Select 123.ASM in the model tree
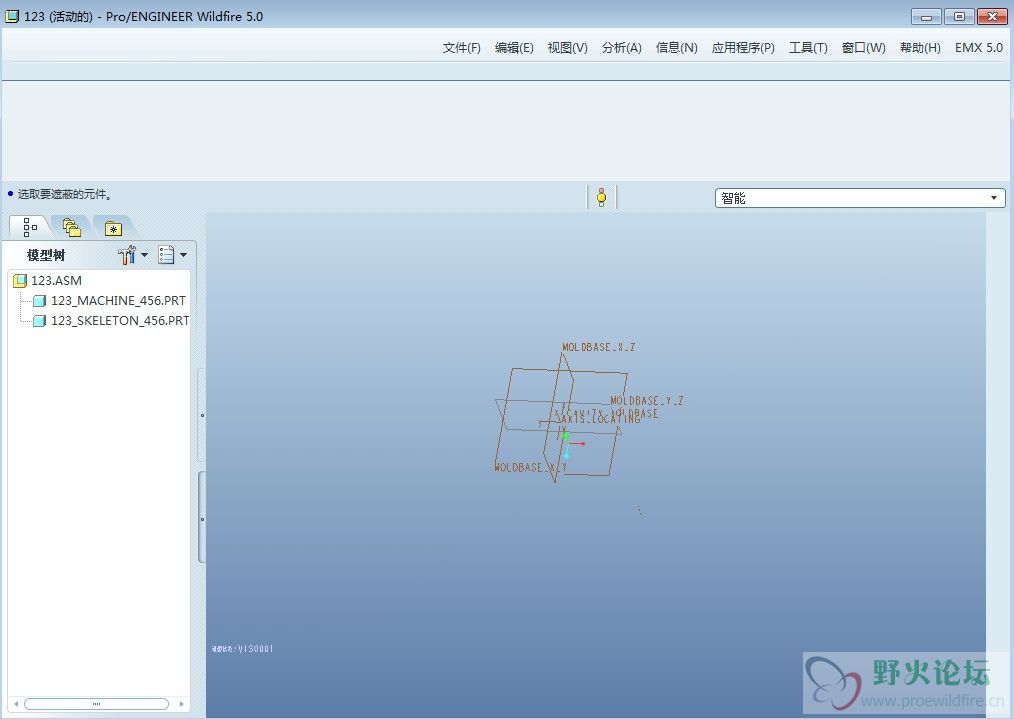Viewport: 1014px width, 719px height. [56, 281]
